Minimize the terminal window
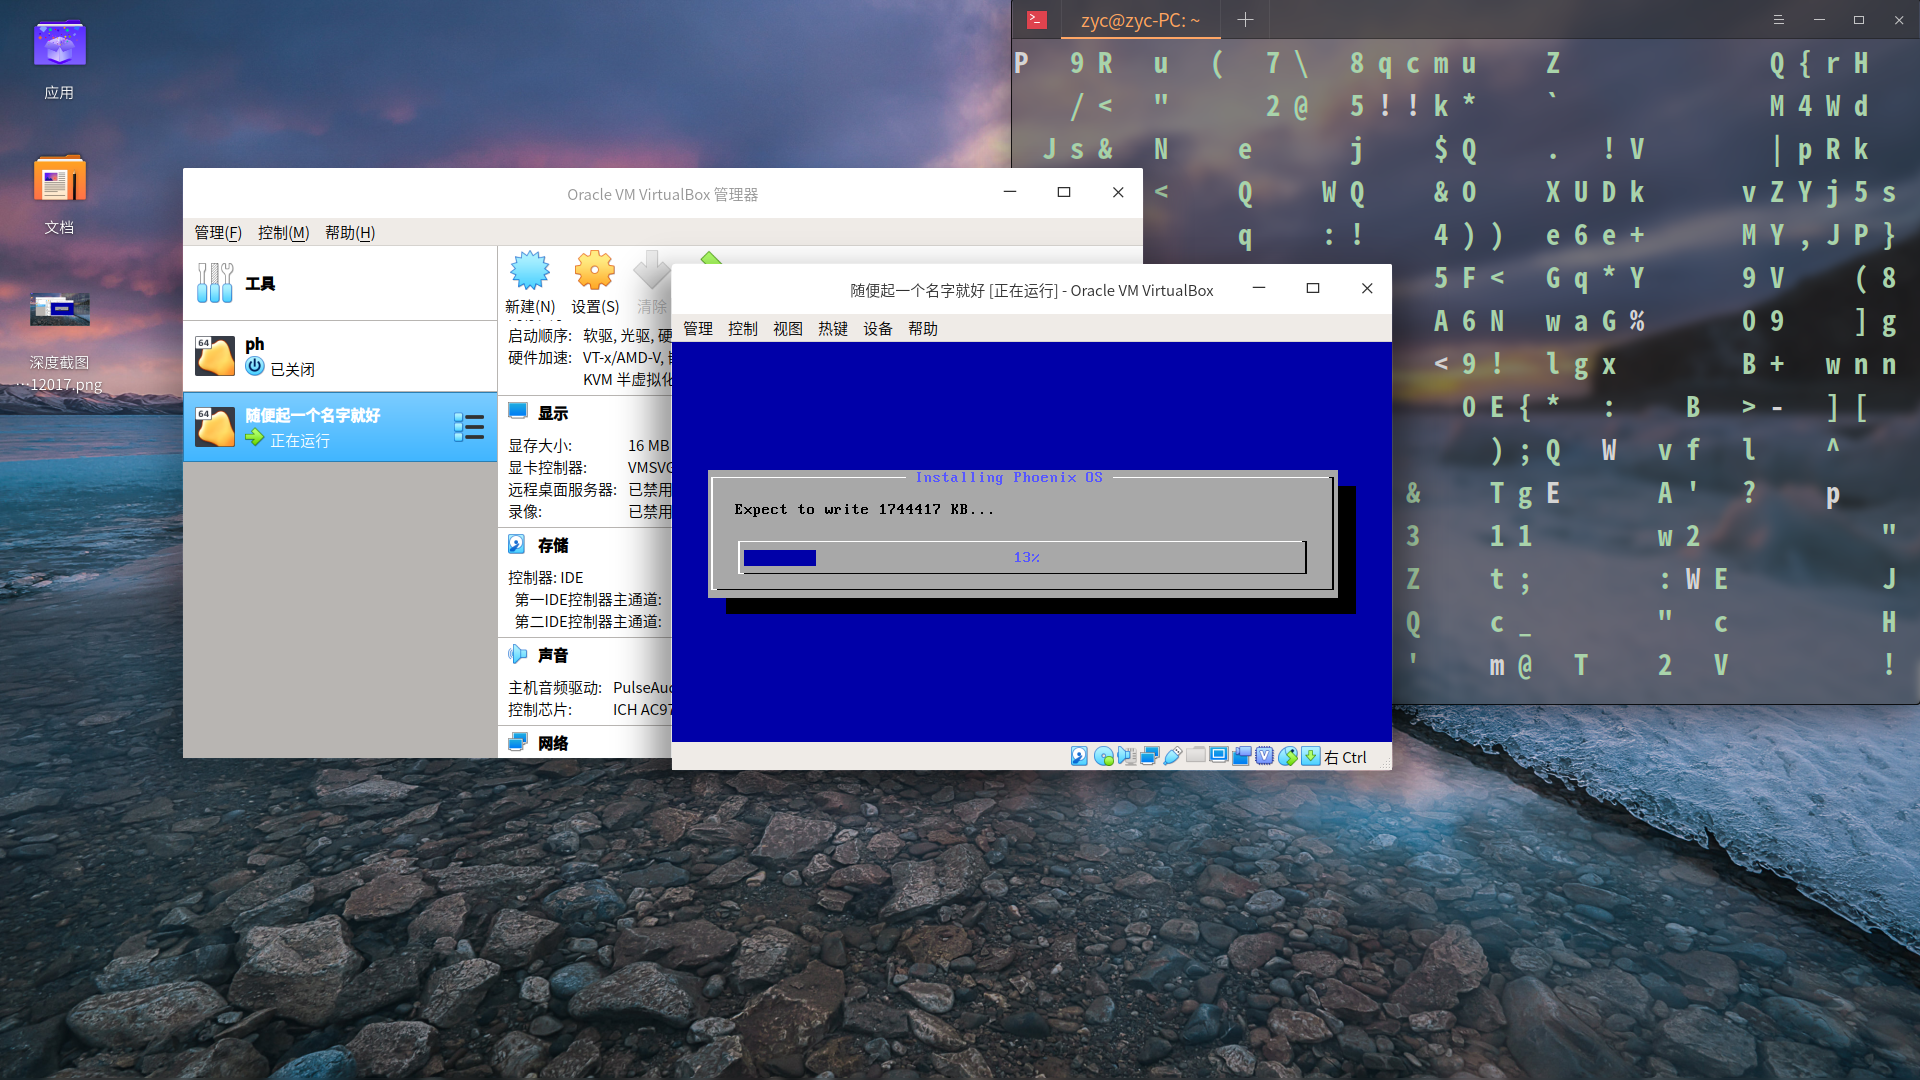The height and width of the screenshot is (1080, 1920). (x=1819, y=20)
